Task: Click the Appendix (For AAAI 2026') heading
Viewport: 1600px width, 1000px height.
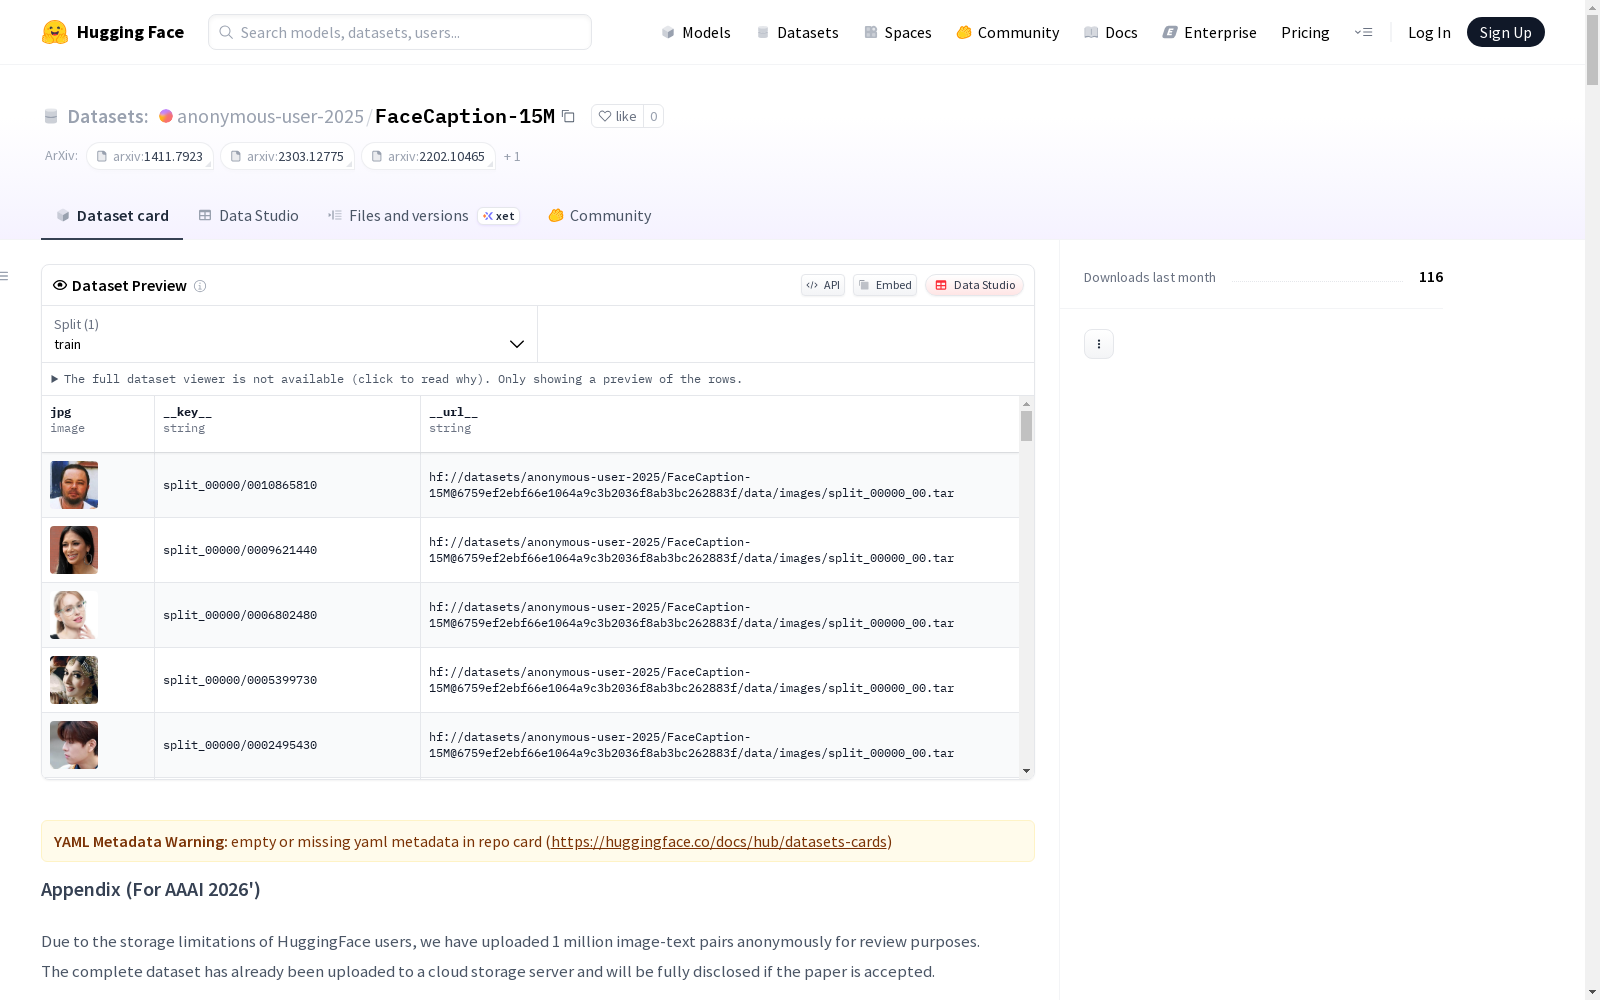Action: coord(151,890)
